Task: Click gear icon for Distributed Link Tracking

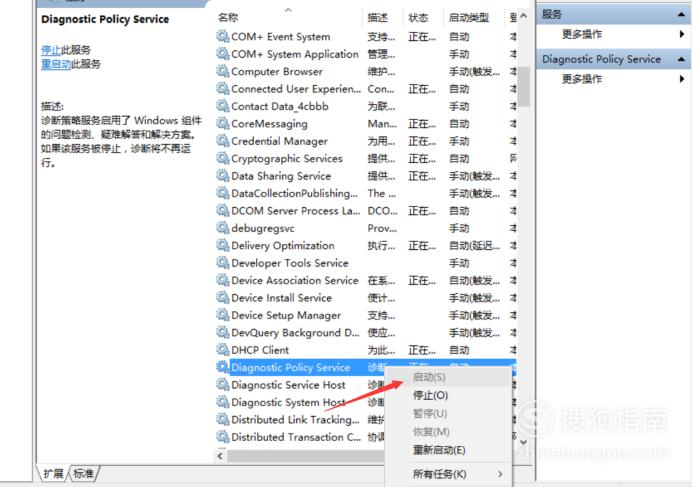Action: (223, 419)
